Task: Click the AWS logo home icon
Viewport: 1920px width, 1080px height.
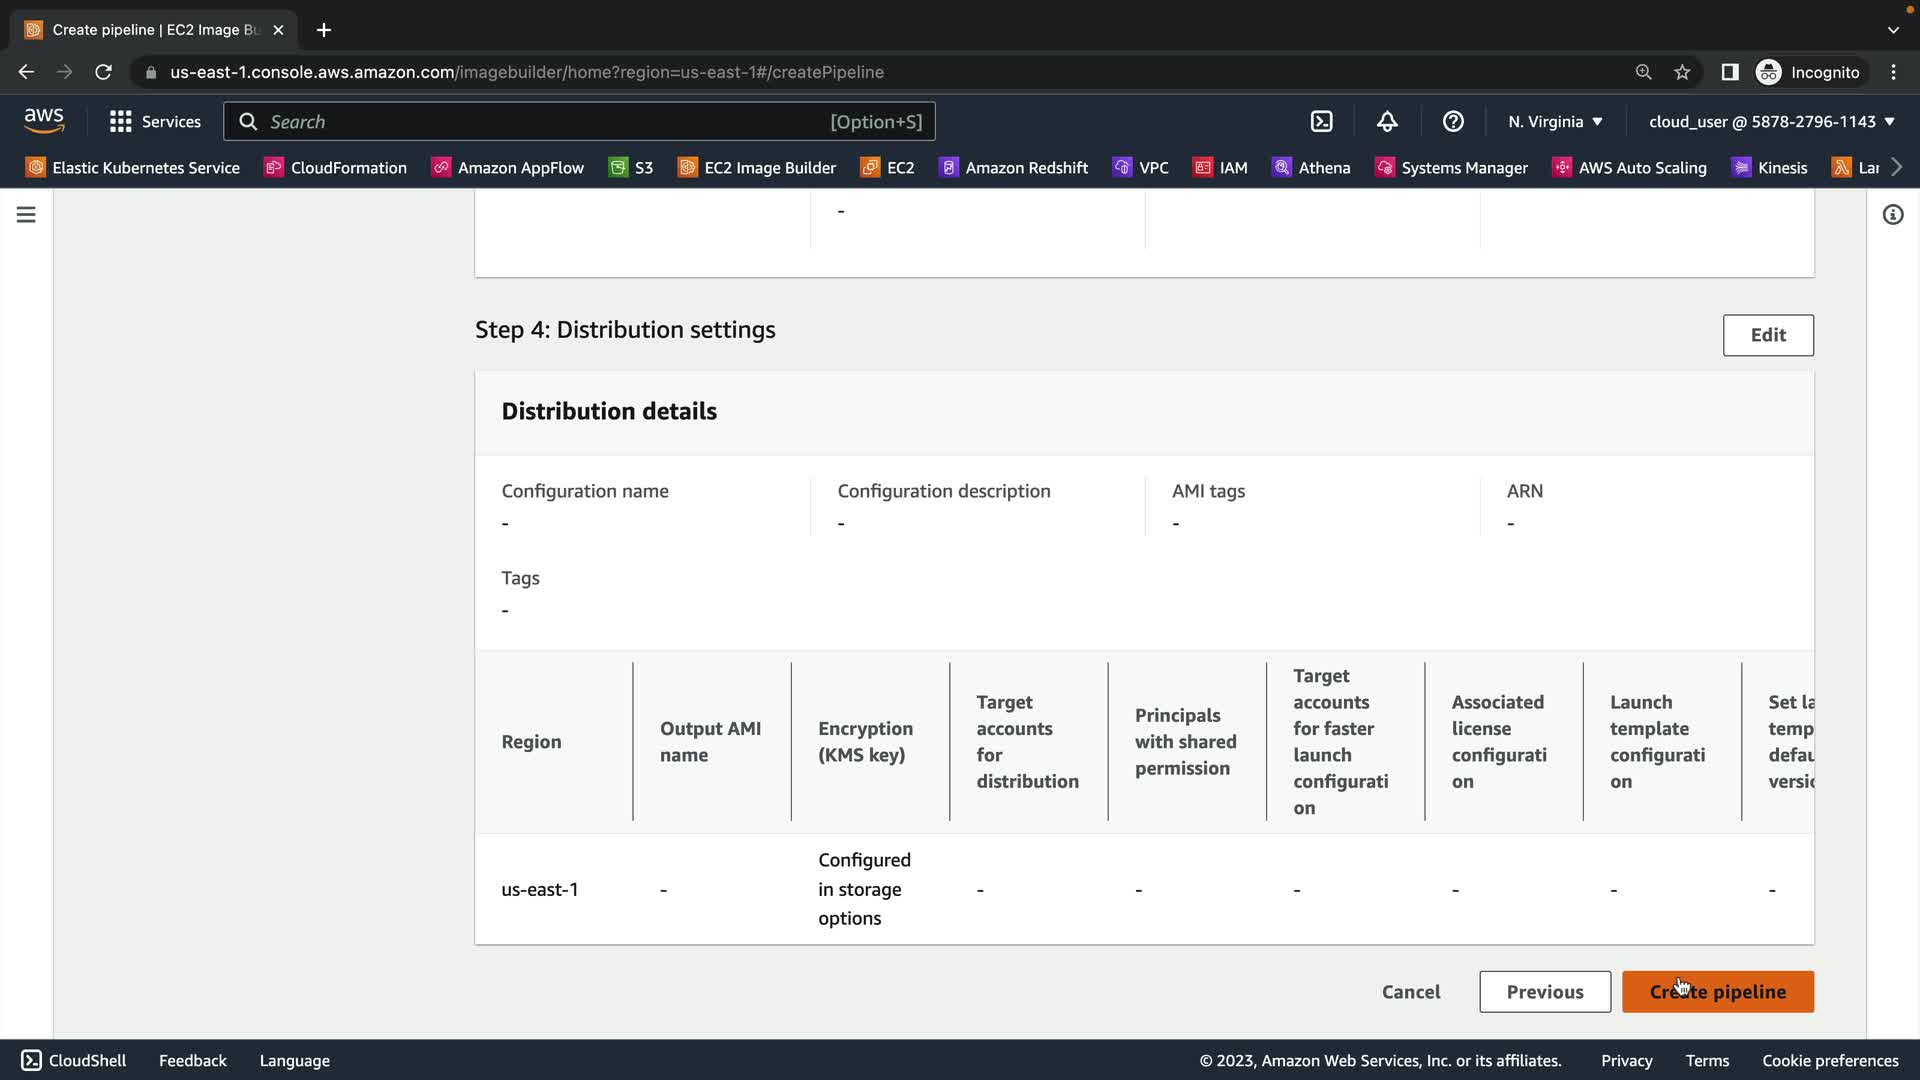Action: 44,121
